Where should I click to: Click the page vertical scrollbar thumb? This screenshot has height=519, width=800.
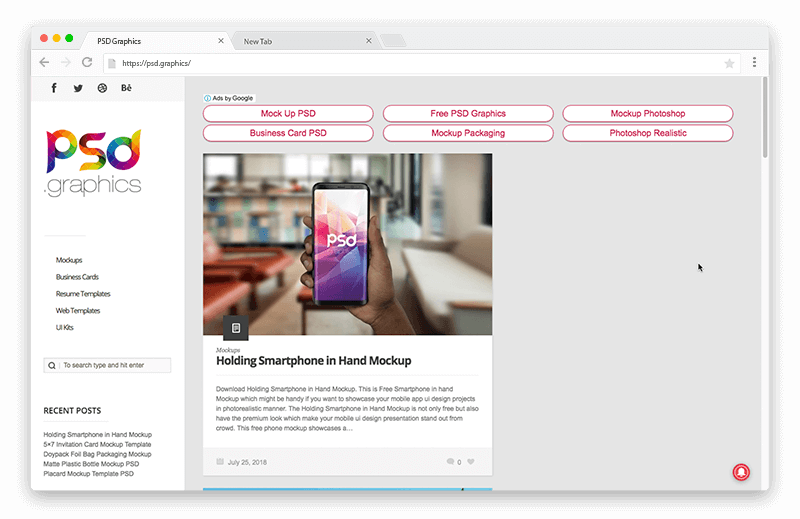(x=764, y=117)
